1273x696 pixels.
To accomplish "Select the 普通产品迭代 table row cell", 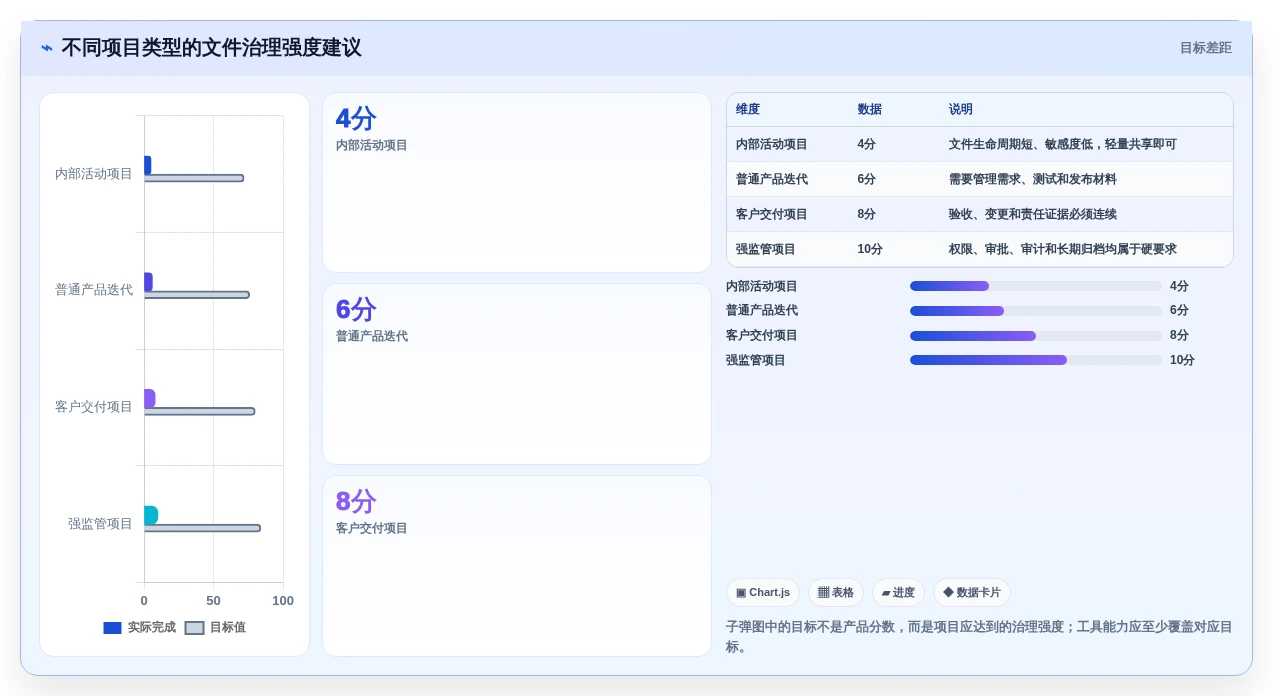I will 771,179.
